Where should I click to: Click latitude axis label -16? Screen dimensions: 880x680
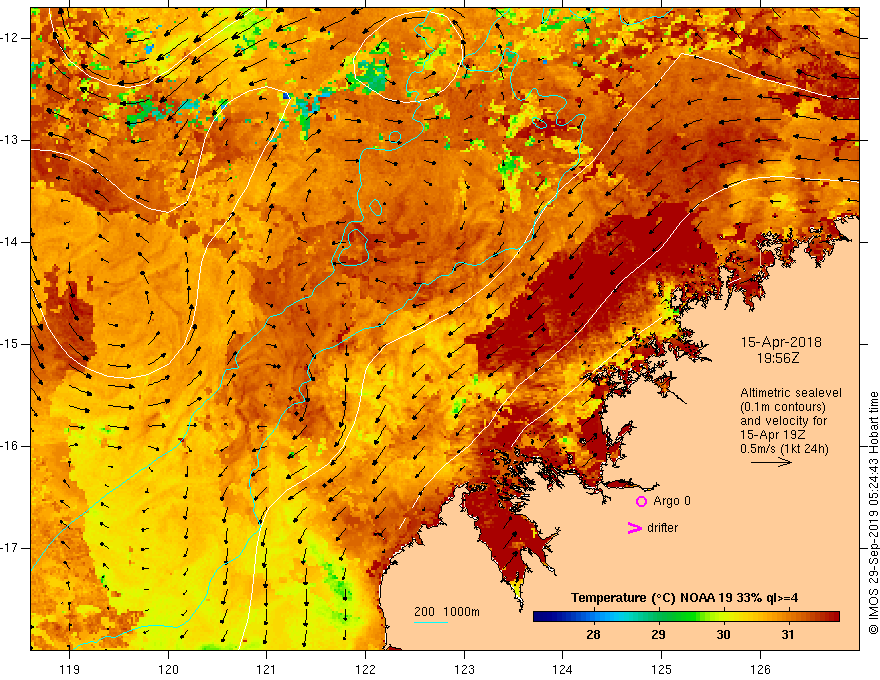[10, 447]
